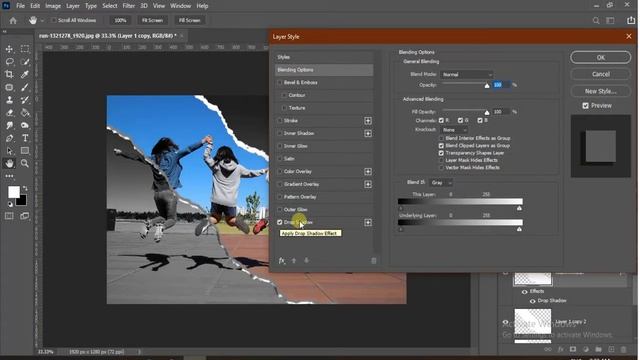Screen dimensions: 640x360
Task: Open the search icon at top right
Action: point(596,20)
